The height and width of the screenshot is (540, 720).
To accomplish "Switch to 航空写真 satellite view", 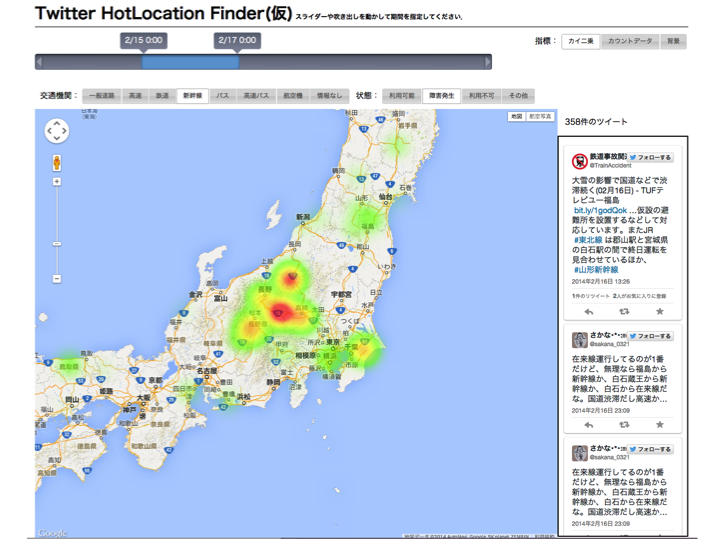I will point(540,117).
